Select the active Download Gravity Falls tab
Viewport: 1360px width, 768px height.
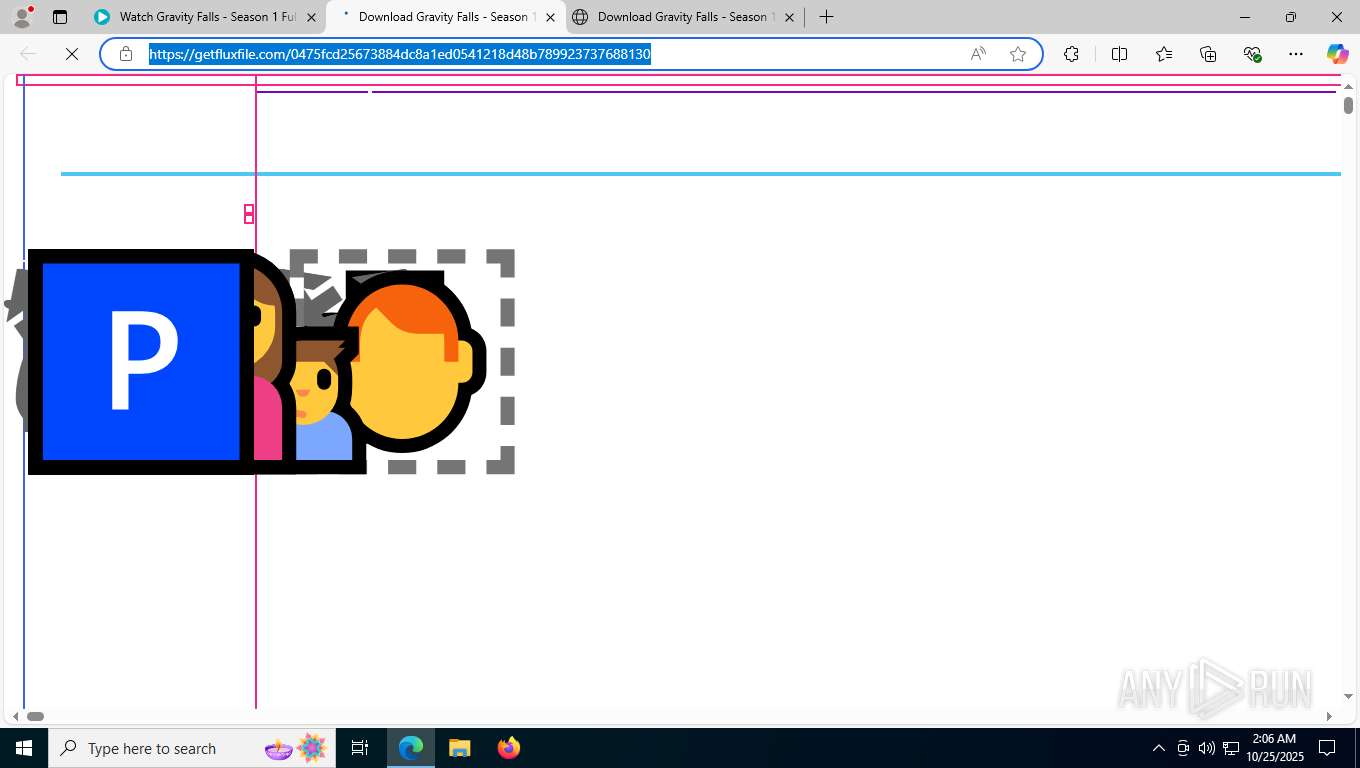pos(445,17)
